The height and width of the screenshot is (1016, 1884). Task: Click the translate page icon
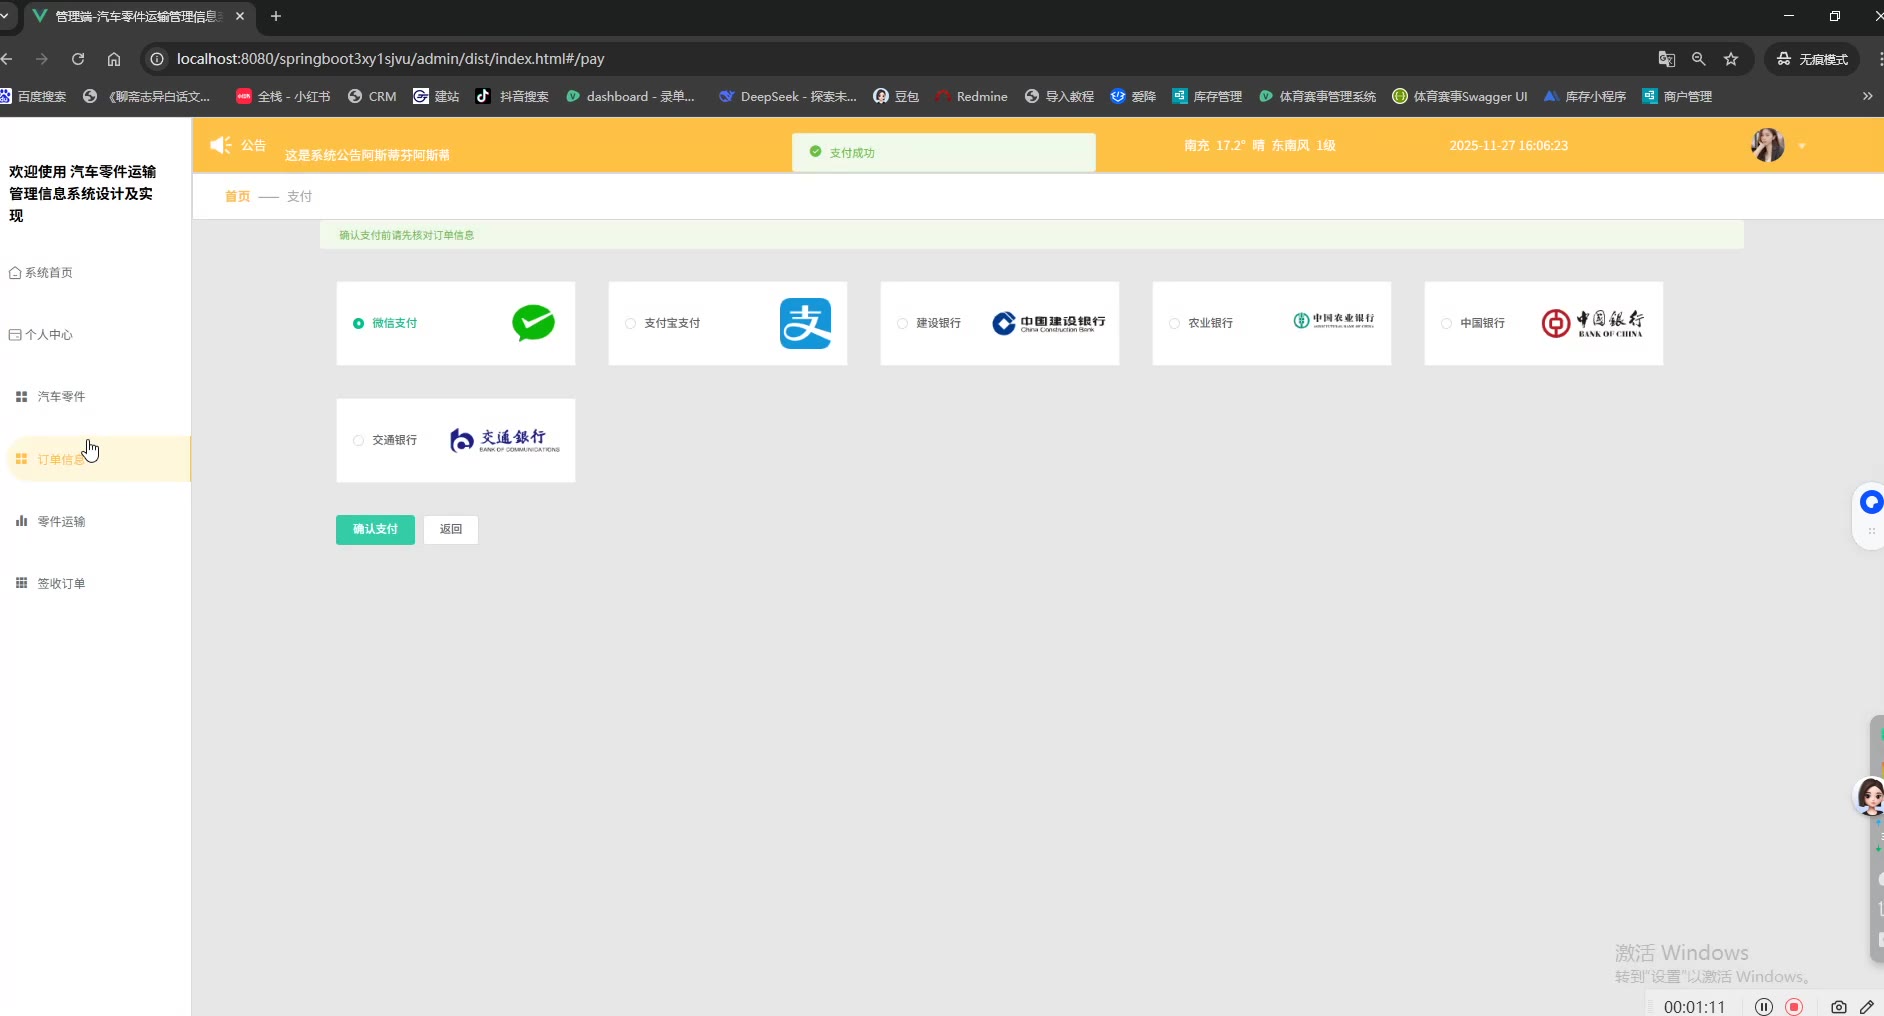(1667, 59)
